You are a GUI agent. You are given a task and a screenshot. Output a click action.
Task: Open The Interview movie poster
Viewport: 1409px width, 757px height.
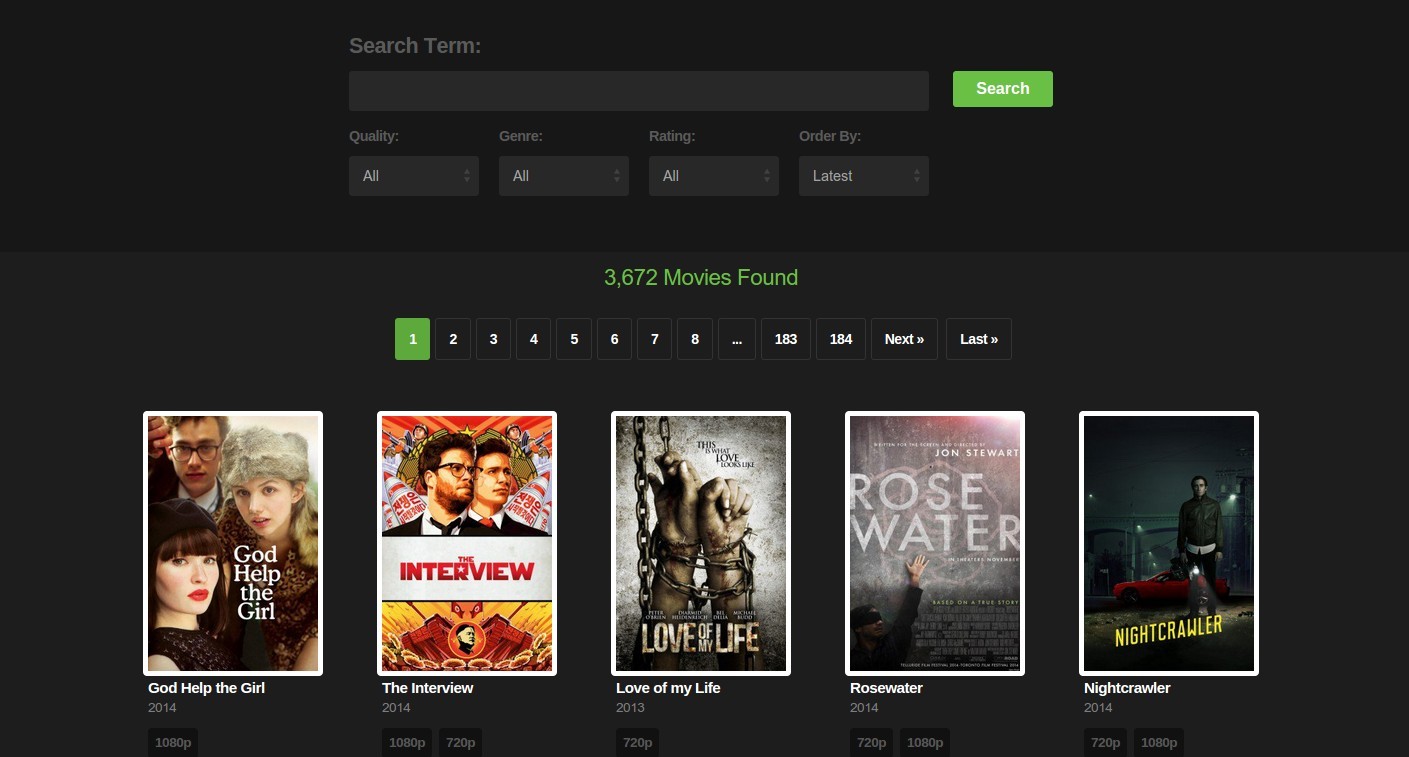pyautogui.click(x=467, y=543)
